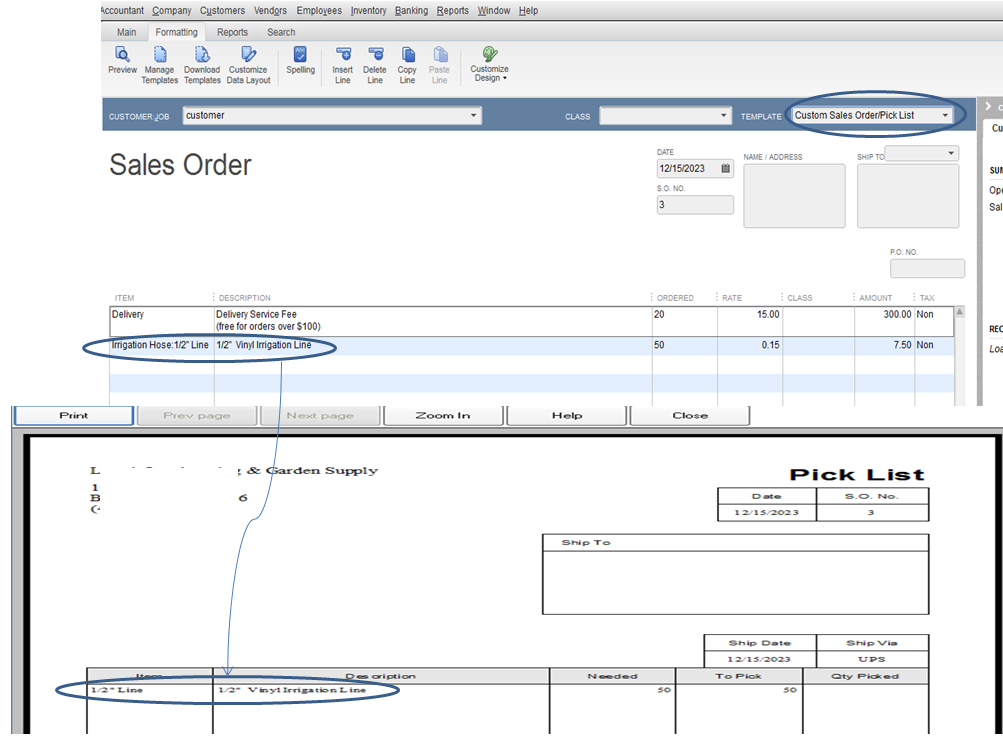Click the Insert Line icon
This screenshot has height=741, width=1003.
tap(343, 62)
